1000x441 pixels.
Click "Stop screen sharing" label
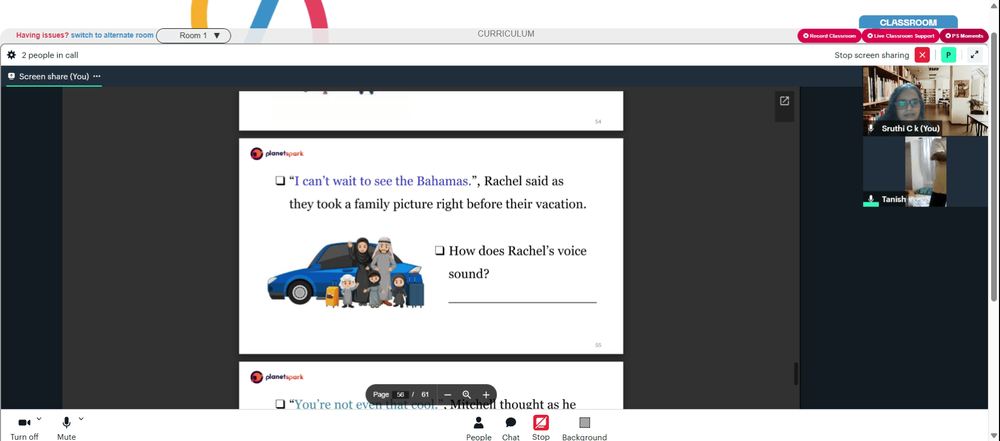(871, 55)
